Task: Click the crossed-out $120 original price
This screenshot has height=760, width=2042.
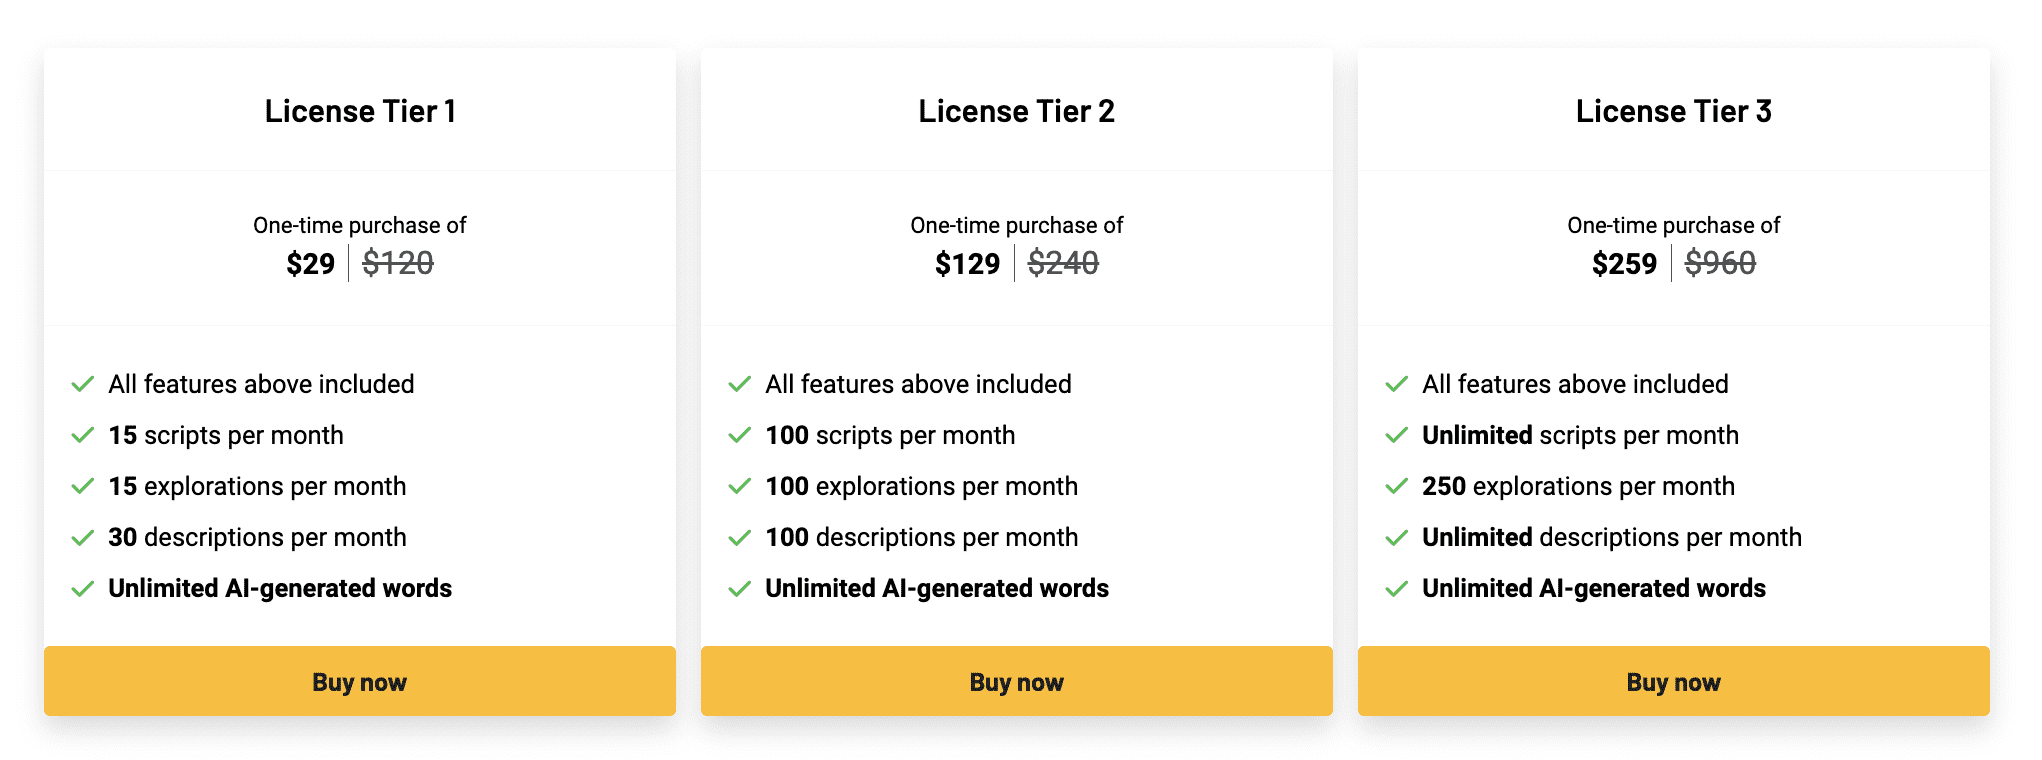Action: point(398,263)
